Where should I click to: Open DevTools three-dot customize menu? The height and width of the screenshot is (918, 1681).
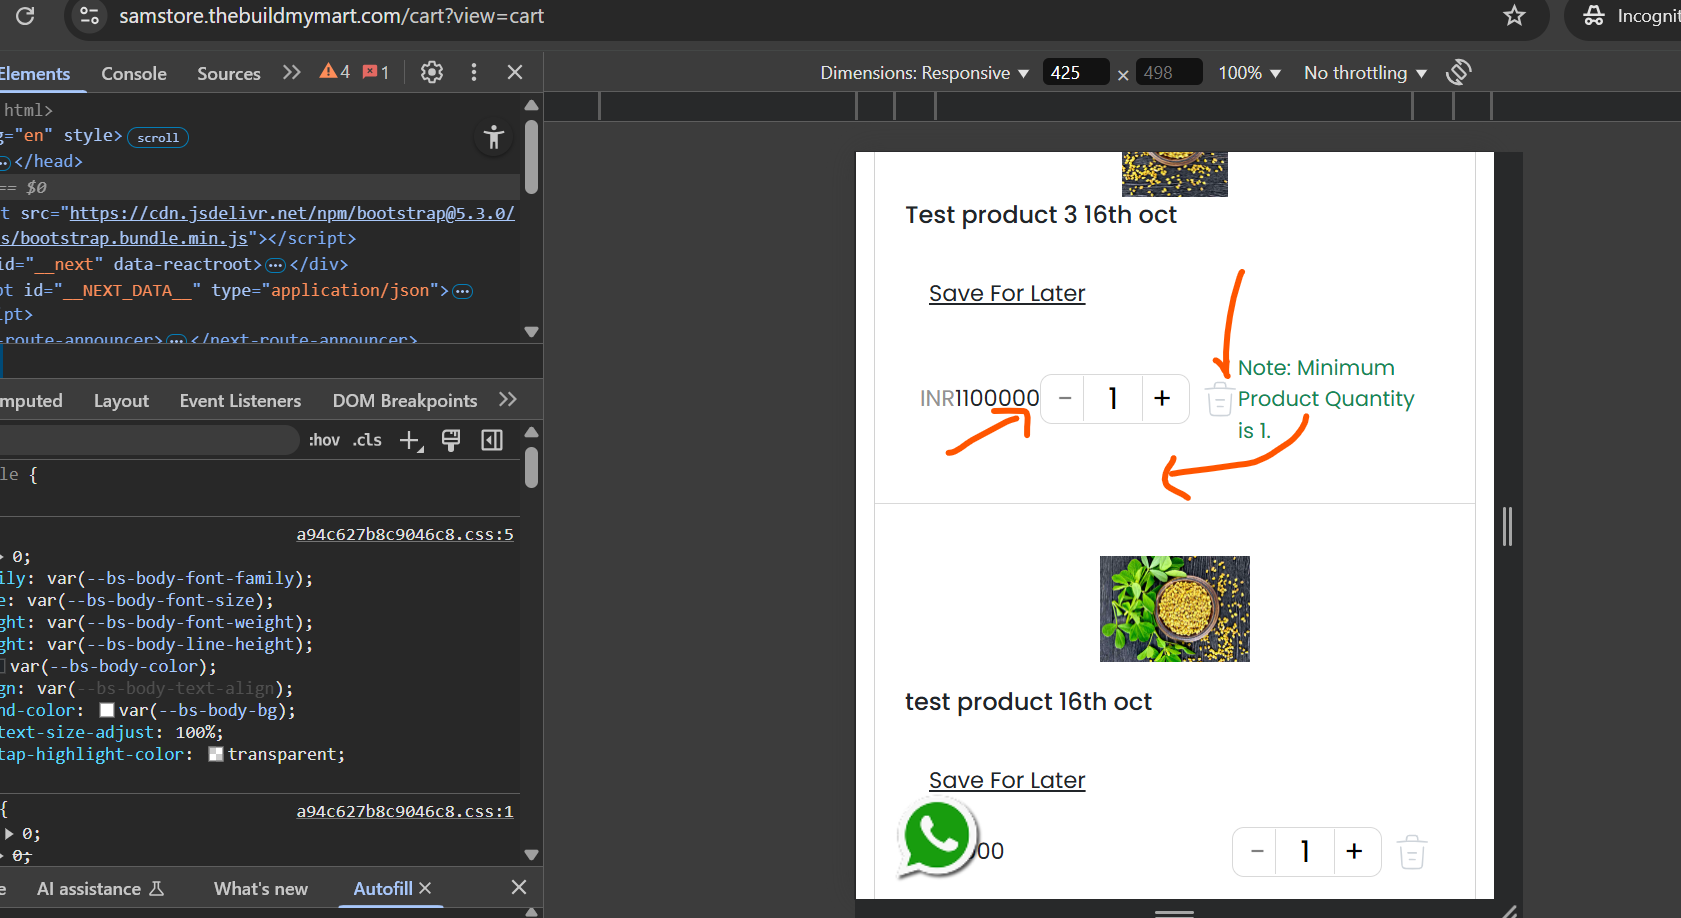pos(474,72)
